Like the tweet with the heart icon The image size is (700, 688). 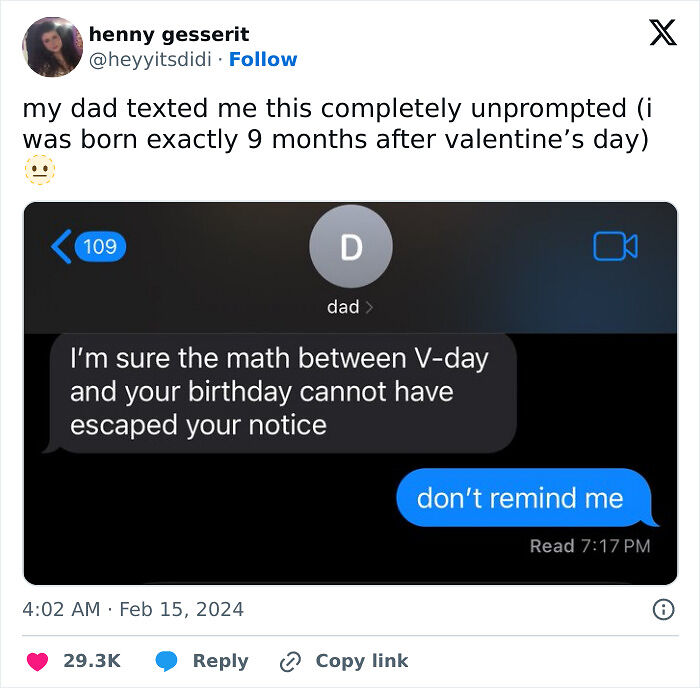click(36, 661)
